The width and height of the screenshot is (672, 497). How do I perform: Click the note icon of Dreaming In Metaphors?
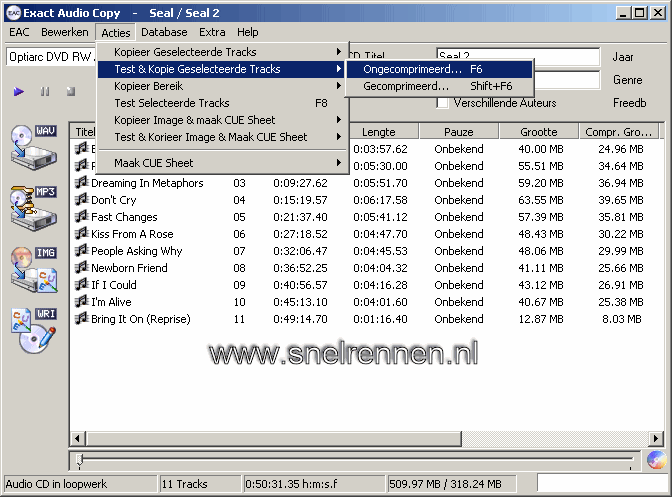point(81,183)
